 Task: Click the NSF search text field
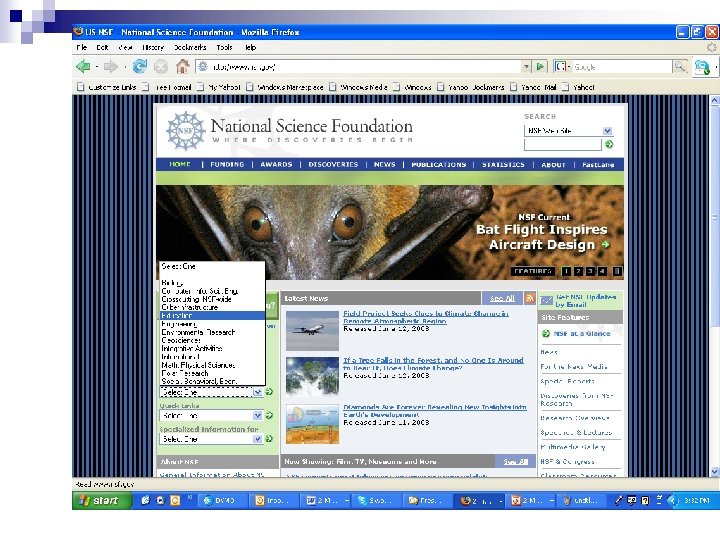point(562,144)
